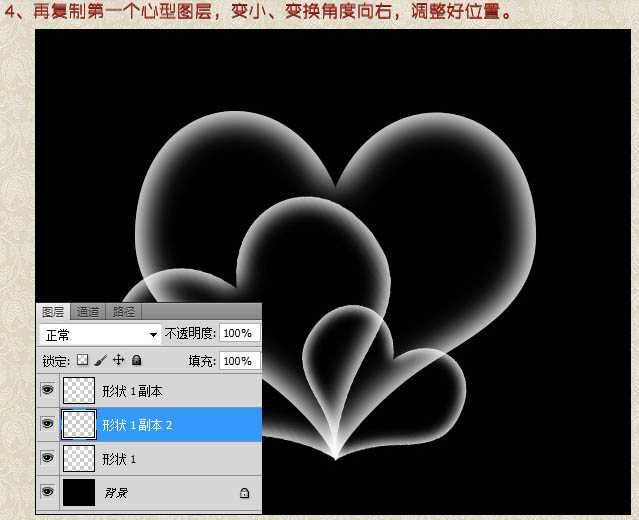Switch to the 图层 tab
The image size is (639, 520).
pyautogui.click(x=54, y=312)
